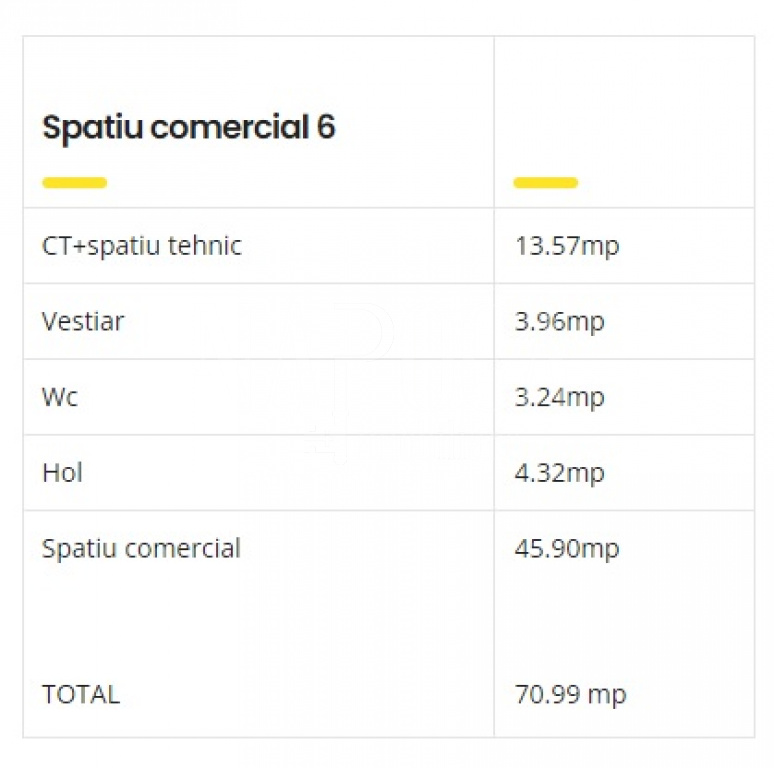Click the Spatiu comercial row label
Screen dimensions: 774x768
pyautogui.click(x=141, y=548)
